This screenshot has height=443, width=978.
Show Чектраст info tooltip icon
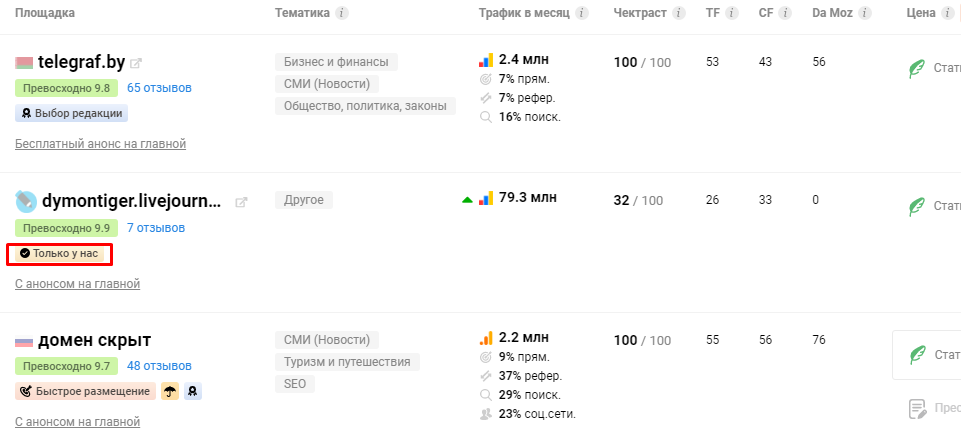(680, 13)
